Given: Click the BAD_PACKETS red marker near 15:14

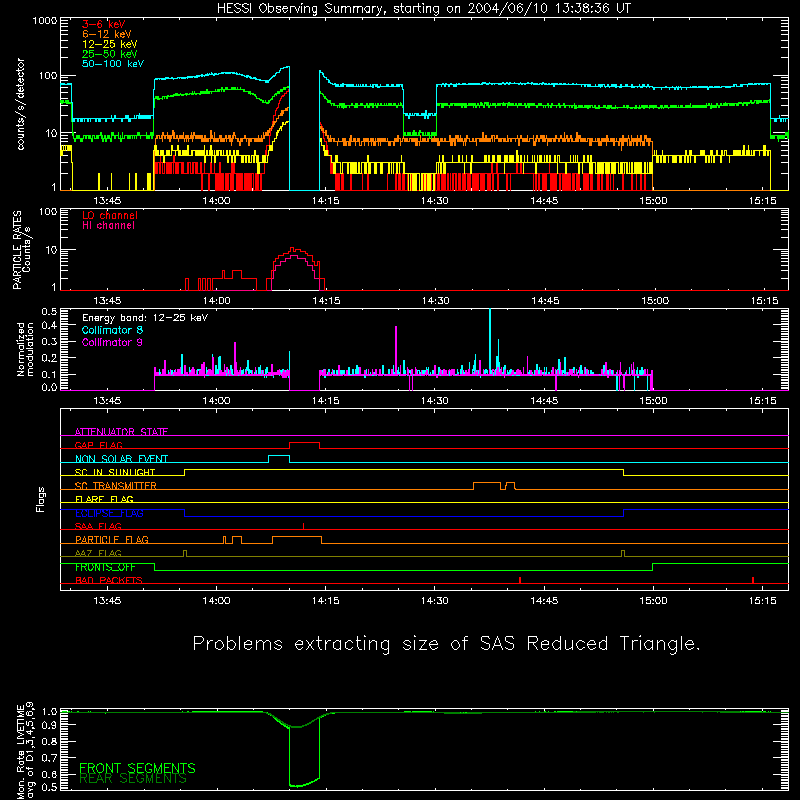Looking at the screenshot, I should (x=753, y=580).
